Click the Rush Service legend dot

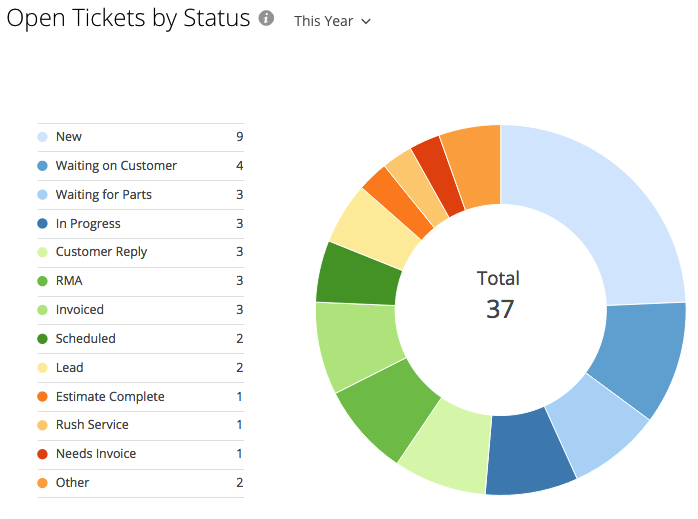tap(42, 425)
